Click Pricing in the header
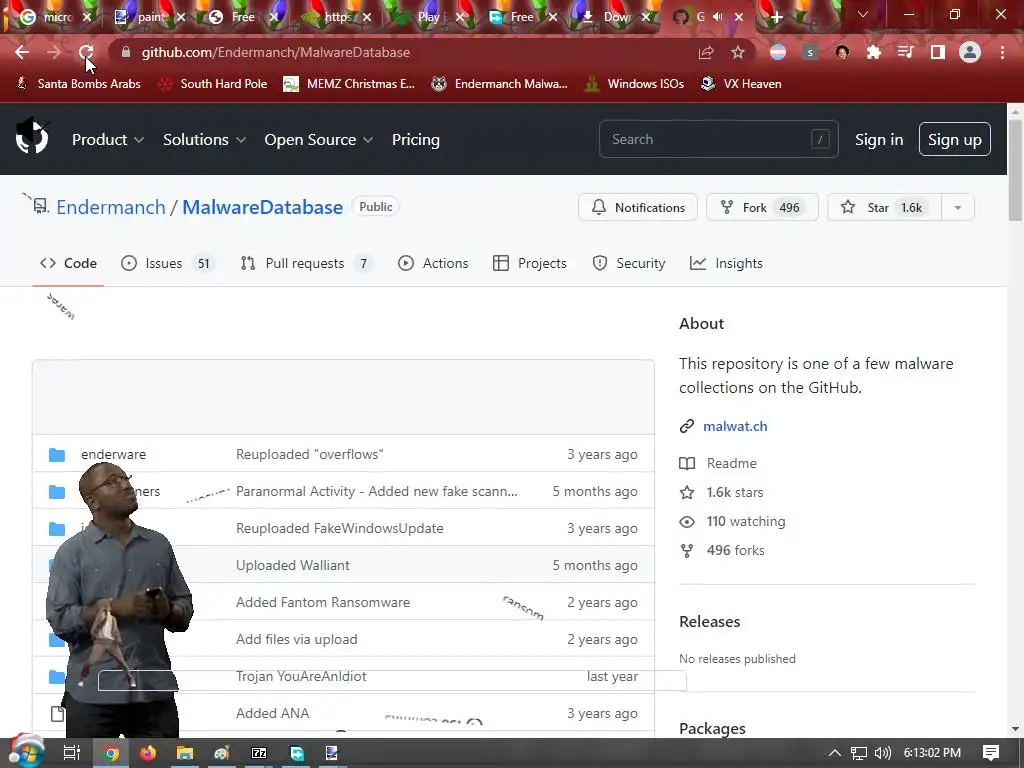This screenshot has width=1024, height=768. tap(416, 140)
